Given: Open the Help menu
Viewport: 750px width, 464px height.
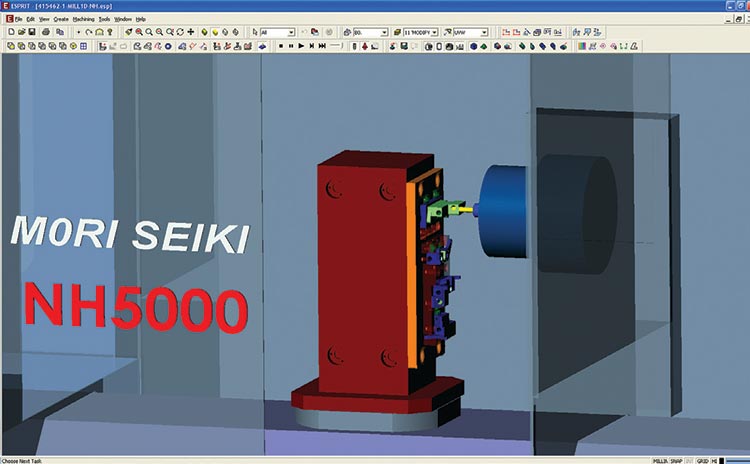Looking at the screenshot, I should 141,19.
